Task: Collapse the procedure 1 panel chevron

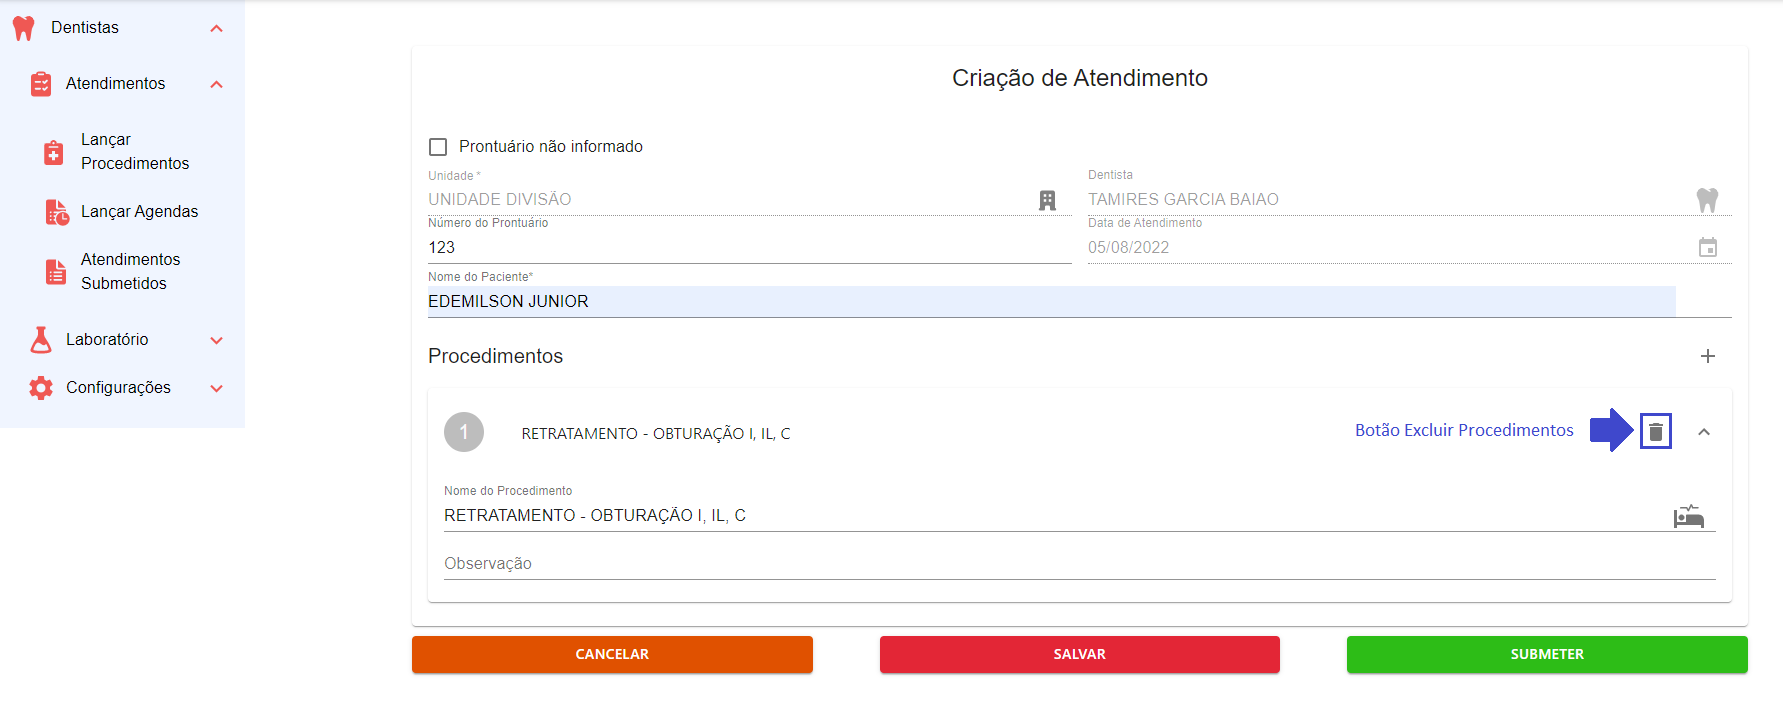Action: click(1704, 432)
